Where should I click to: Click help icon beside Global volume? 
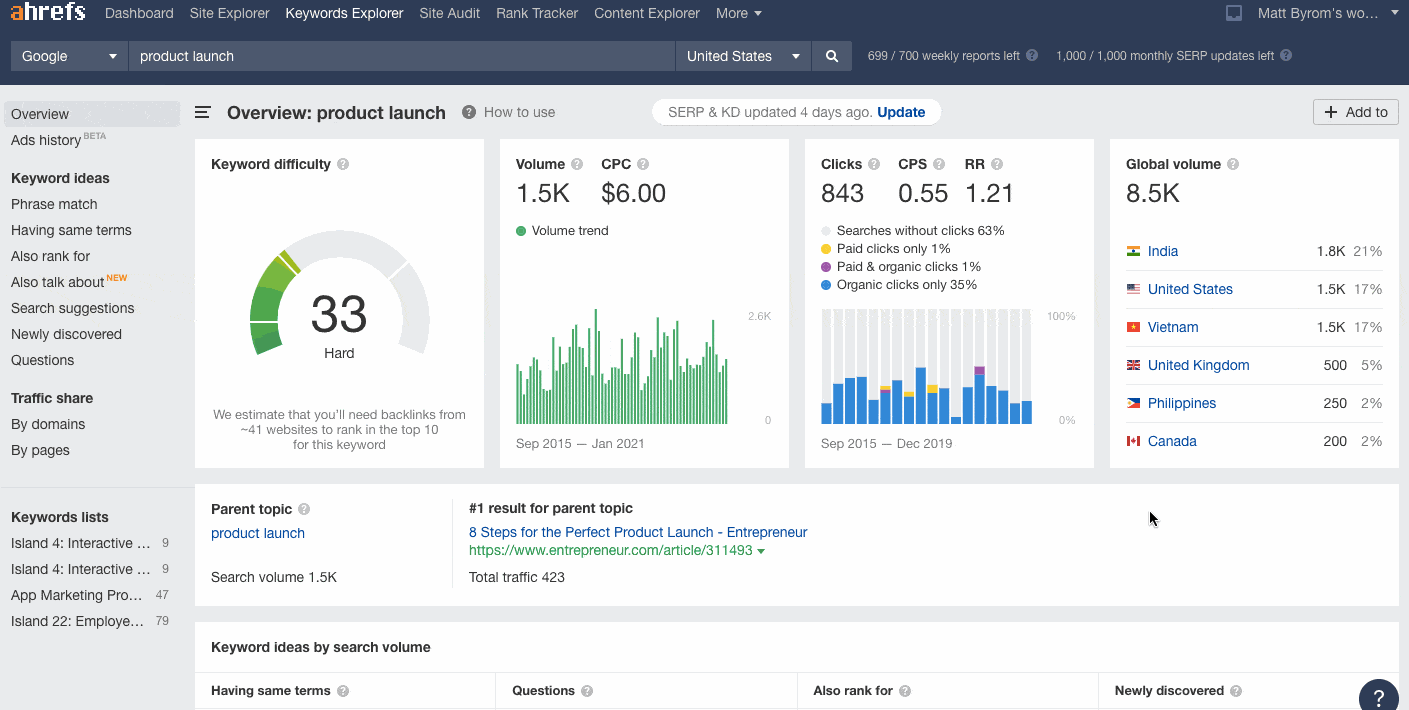pyautogui.click(x=1233, y=164)
